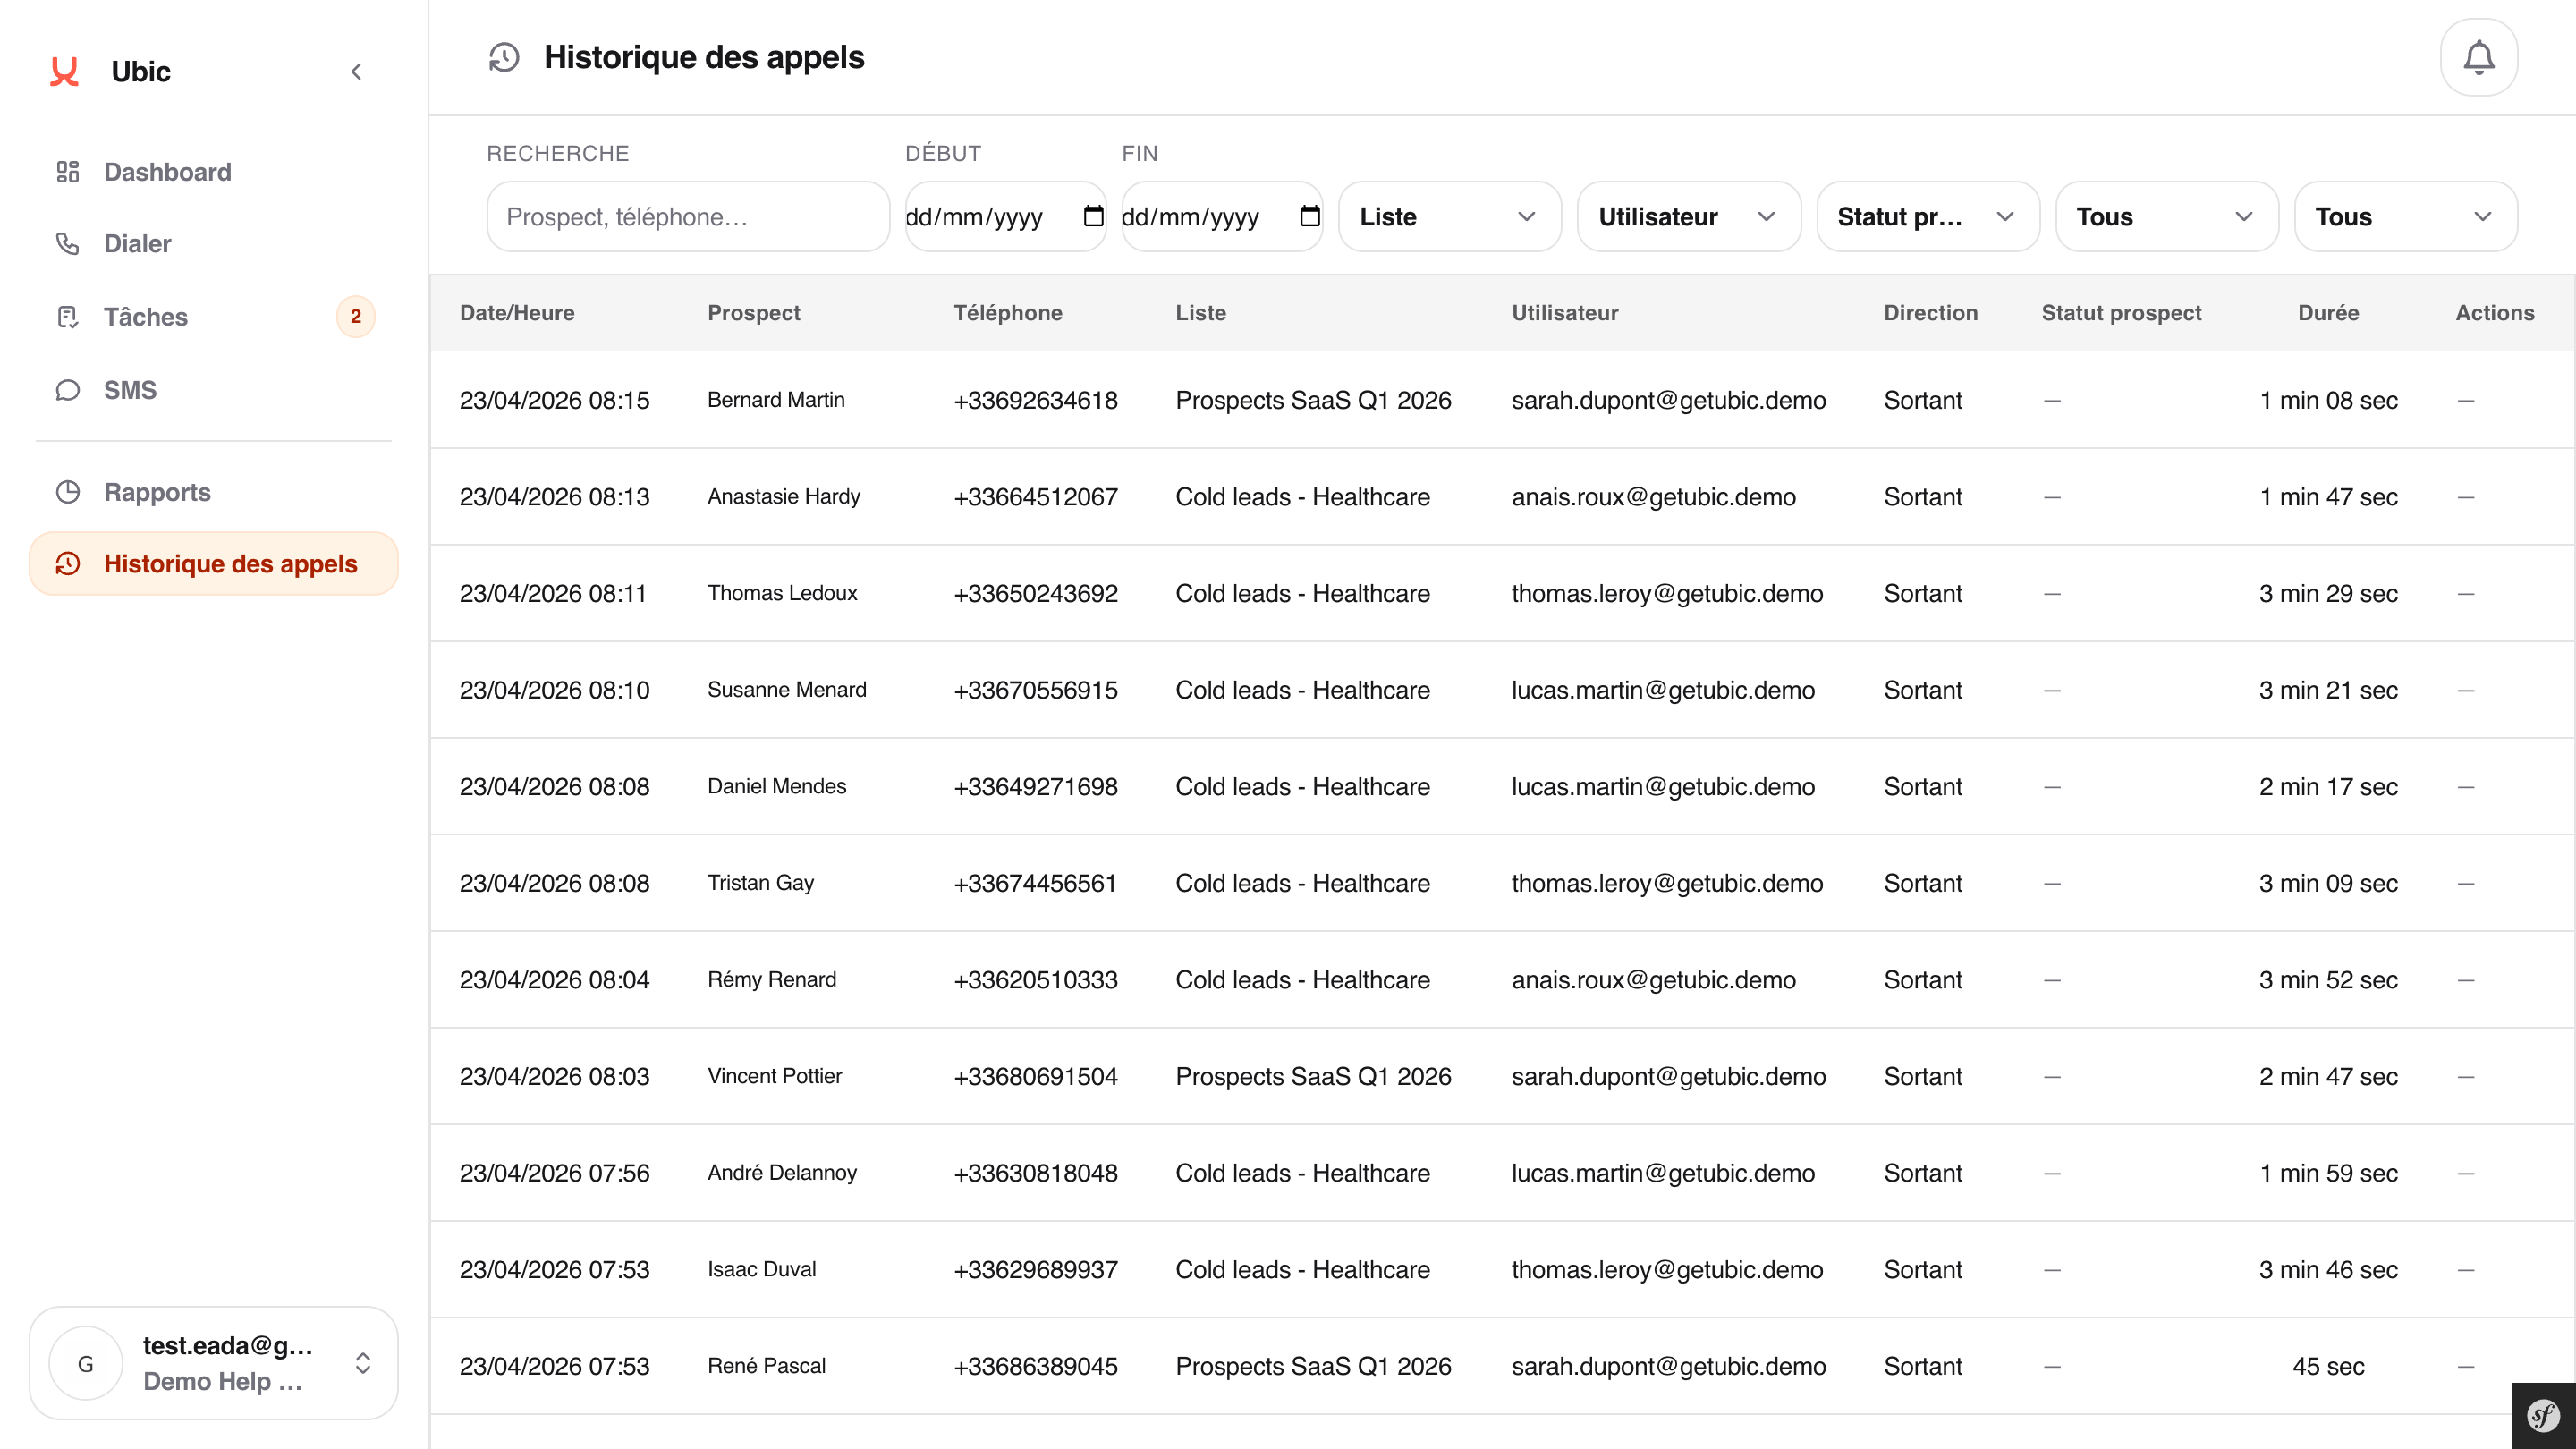Expand the Liste filter dropdown
Screen dimensions: 2576x1449
[1449, 216]
